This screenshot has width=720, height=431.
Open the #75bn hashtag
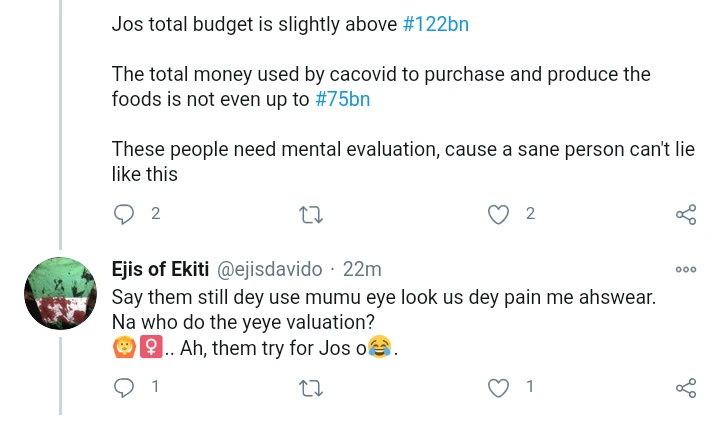(x=349, y=99)
